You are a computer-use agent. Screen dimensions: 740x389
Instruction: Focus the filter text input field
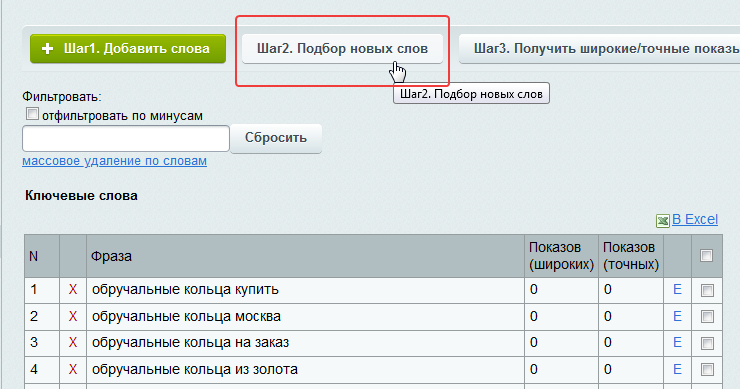(126, 138)
